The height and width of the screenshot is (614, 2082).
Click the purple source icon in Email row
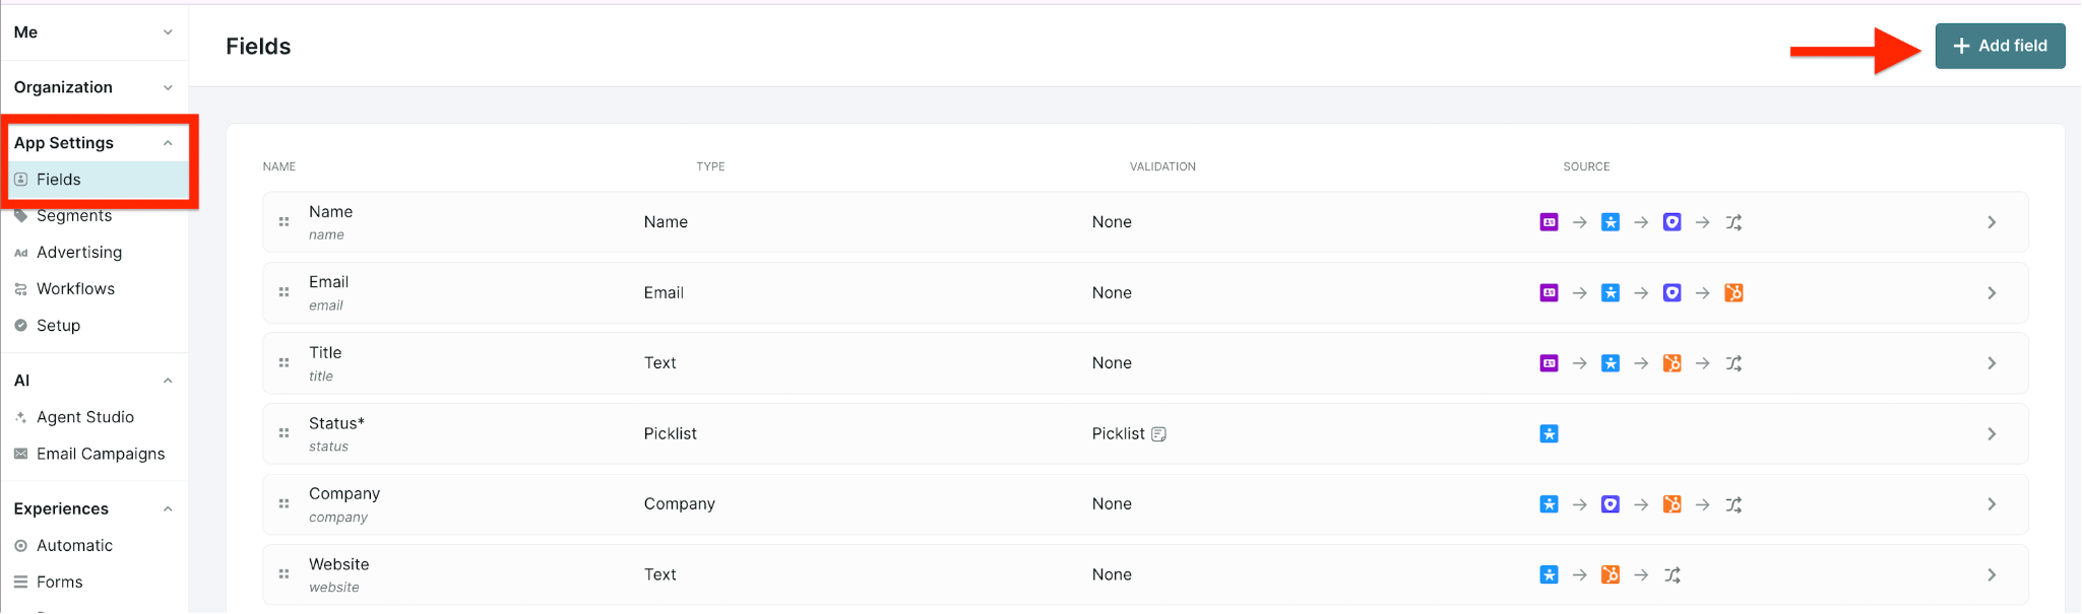pos(1548,293)
